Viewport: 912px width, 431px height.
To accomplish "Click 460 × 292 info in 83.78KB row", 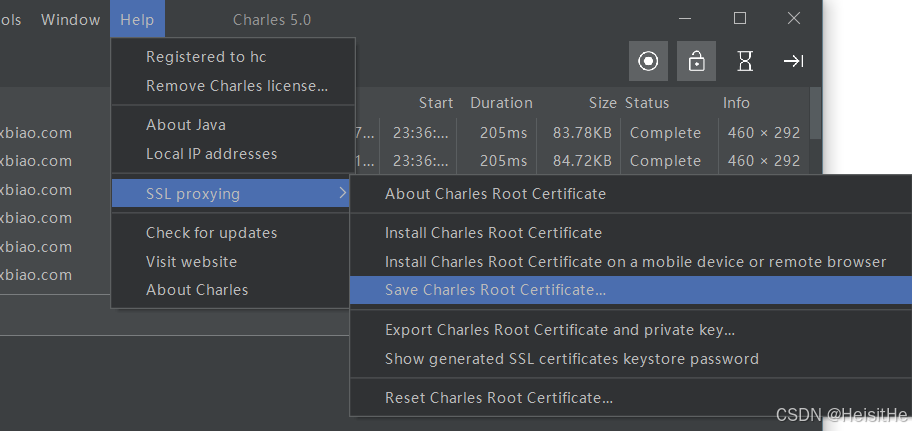I will [764, 133].
